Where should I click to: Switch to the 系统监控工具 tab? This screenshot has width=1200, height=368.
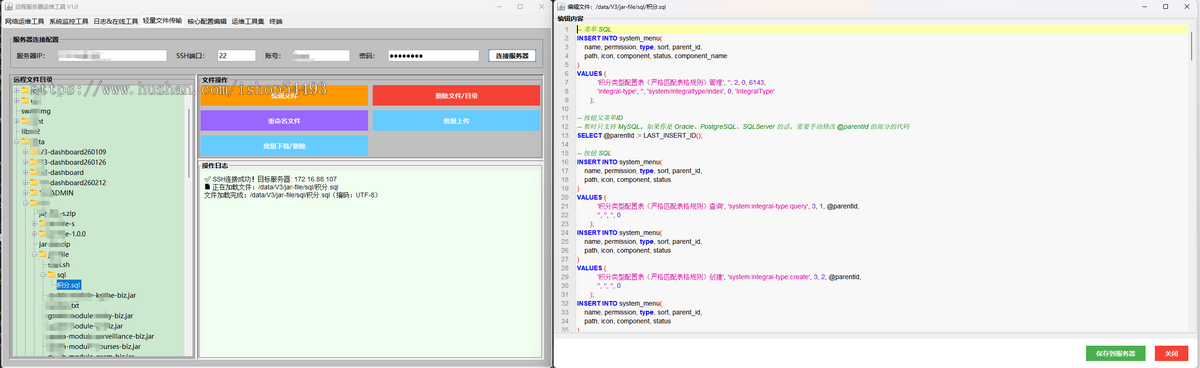pyautogui.click(x=69, y=20)
